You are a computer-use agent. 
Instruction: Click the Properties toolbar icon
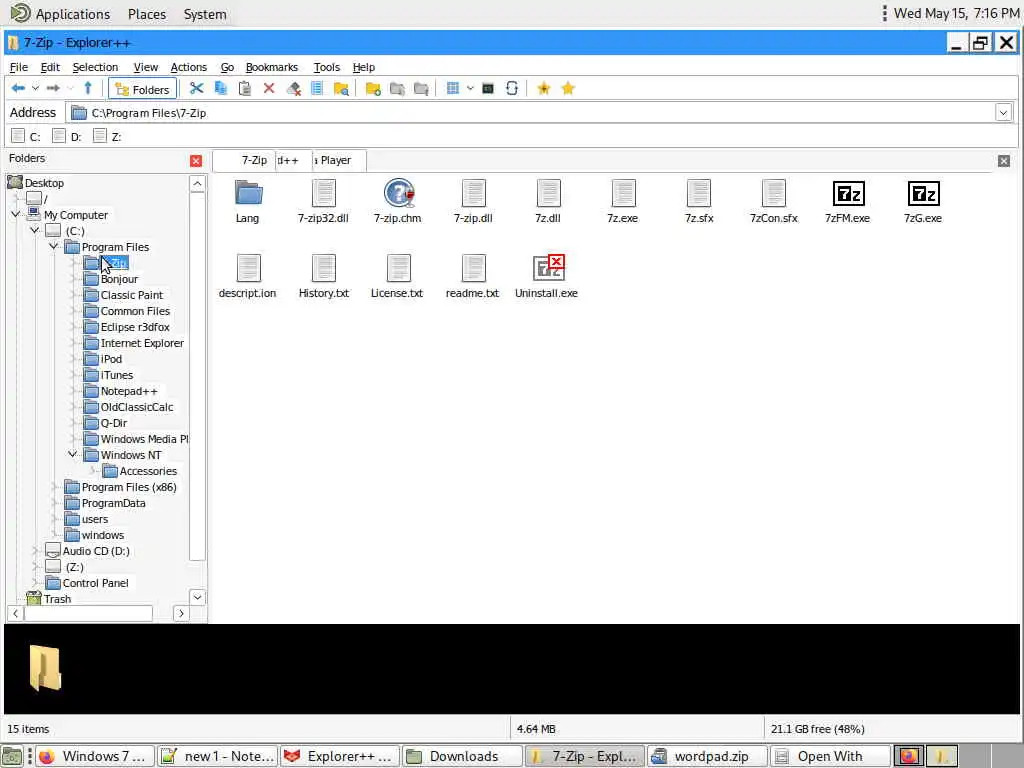pyautogui.click(x=317, y=88)
